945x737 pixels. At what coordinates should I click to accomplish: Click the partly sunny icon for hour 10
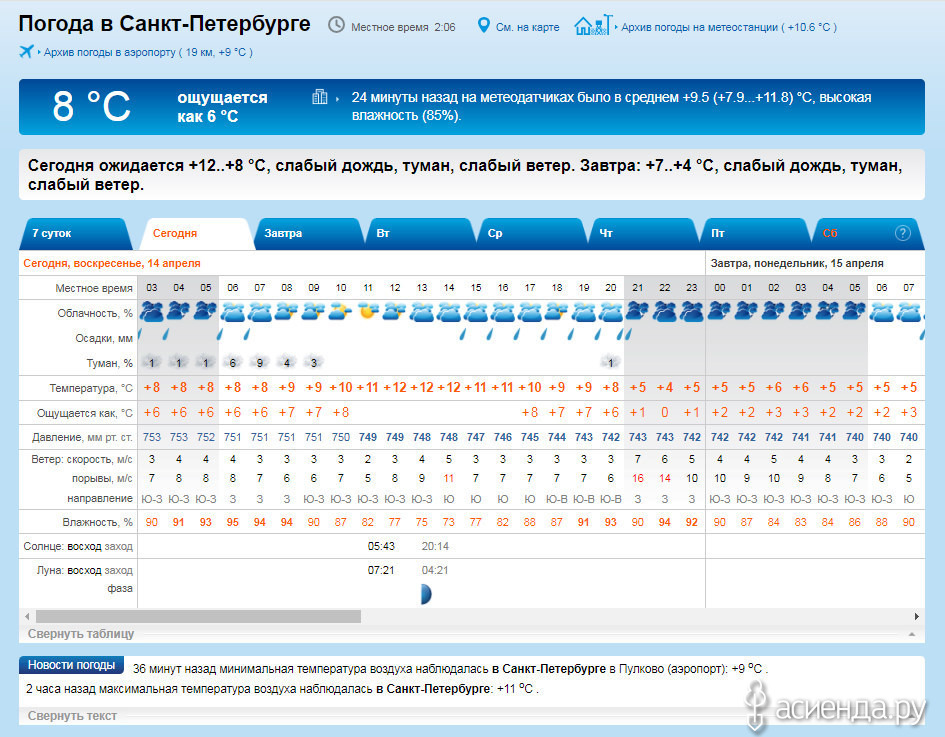click(x=341, y=312)
